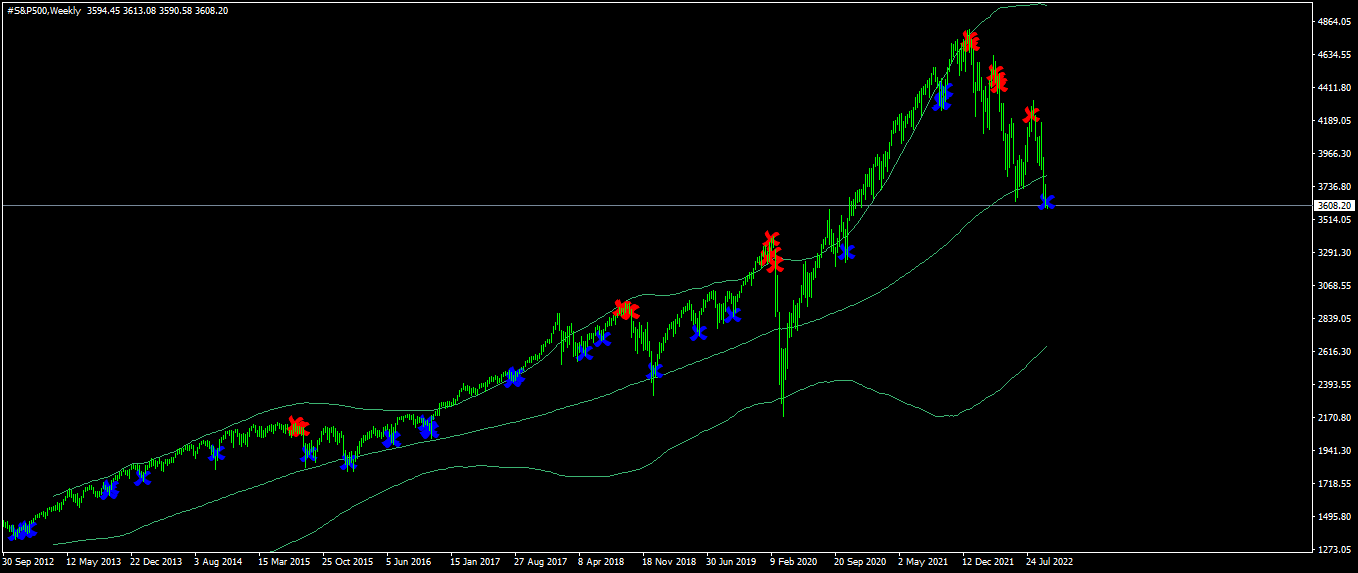
Task: Click the red marker cluster from 2015 near 2100
Action: pos(298,427)
